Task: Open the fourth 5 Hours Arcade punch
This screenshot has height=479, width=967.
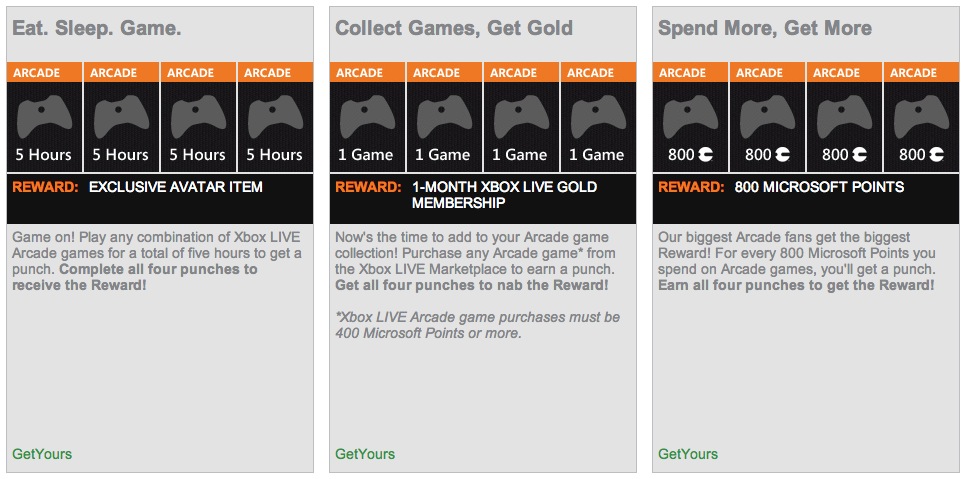Action: (x=275, y=117)
